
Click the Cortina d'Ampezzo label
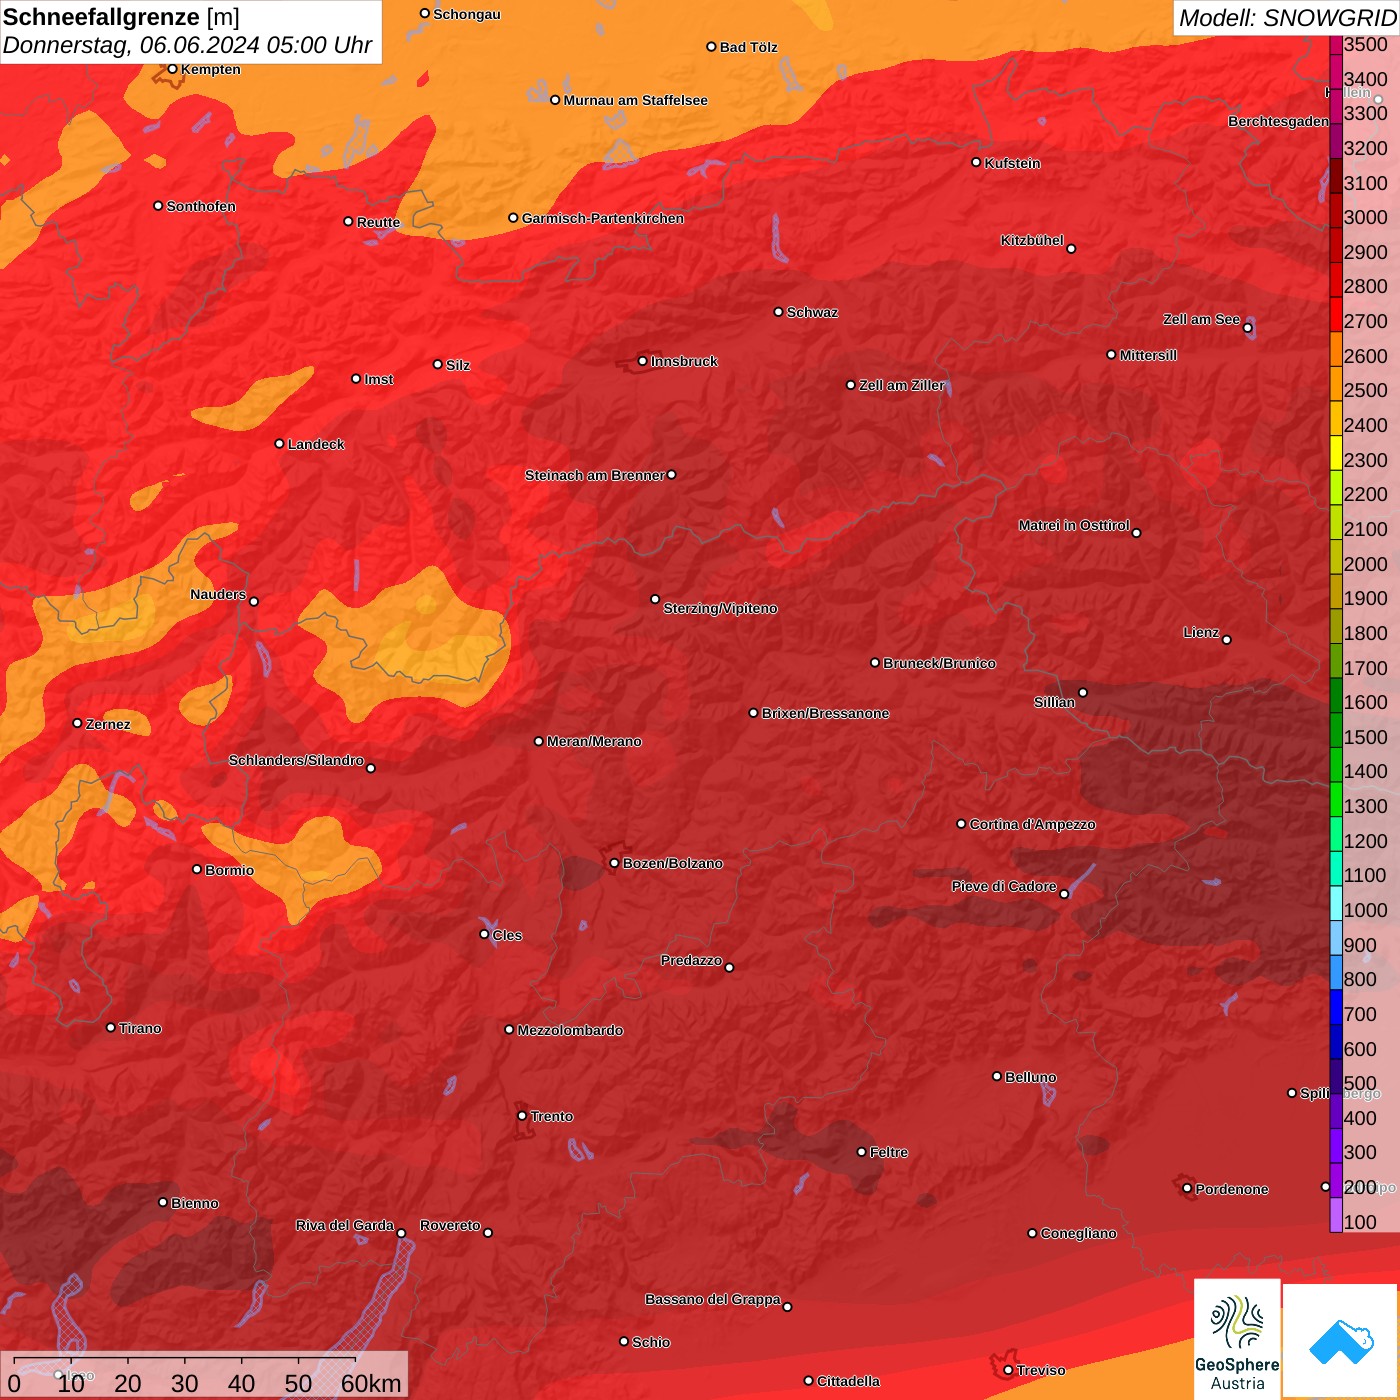tap(1032, 824)
